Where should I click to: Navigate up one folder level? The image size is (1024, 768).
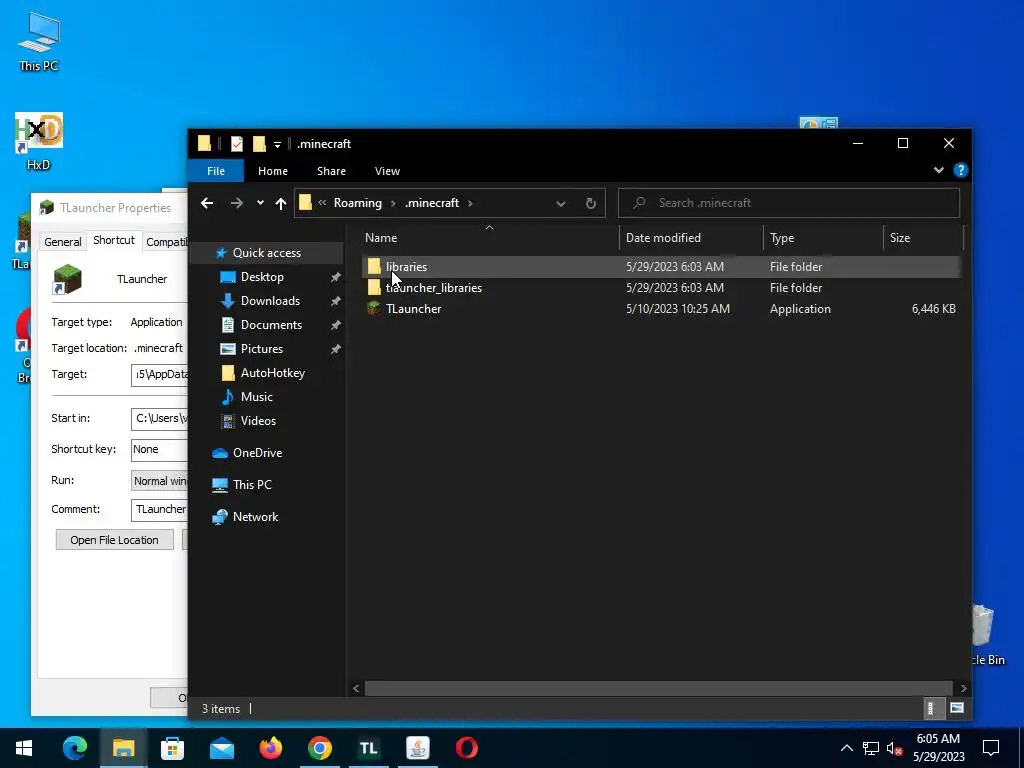click(x=281, y=203)
